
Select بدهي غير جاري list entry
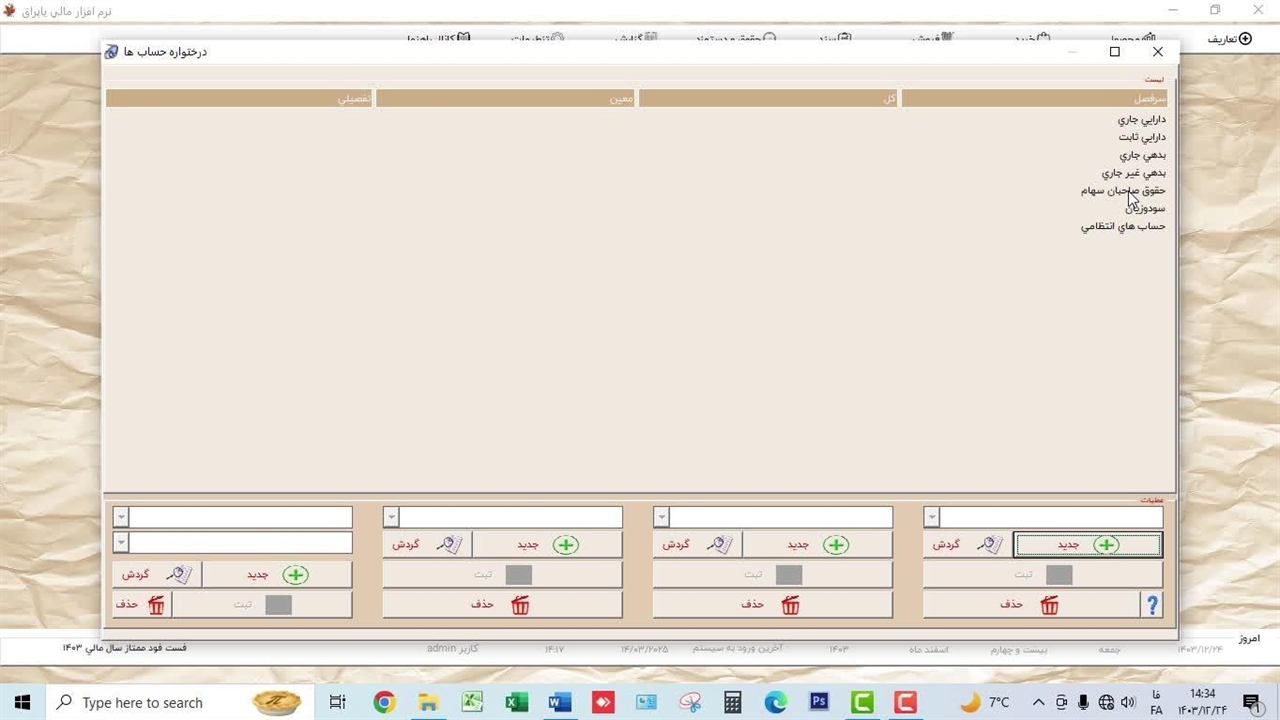coord(1133,173)
